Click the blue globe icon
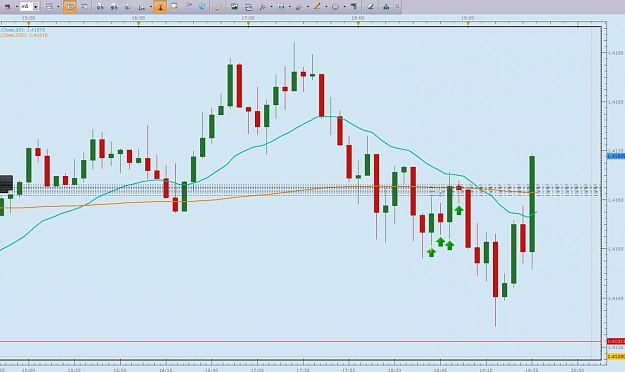The width and height of the screenshot is (625, 372). (202, 6)
